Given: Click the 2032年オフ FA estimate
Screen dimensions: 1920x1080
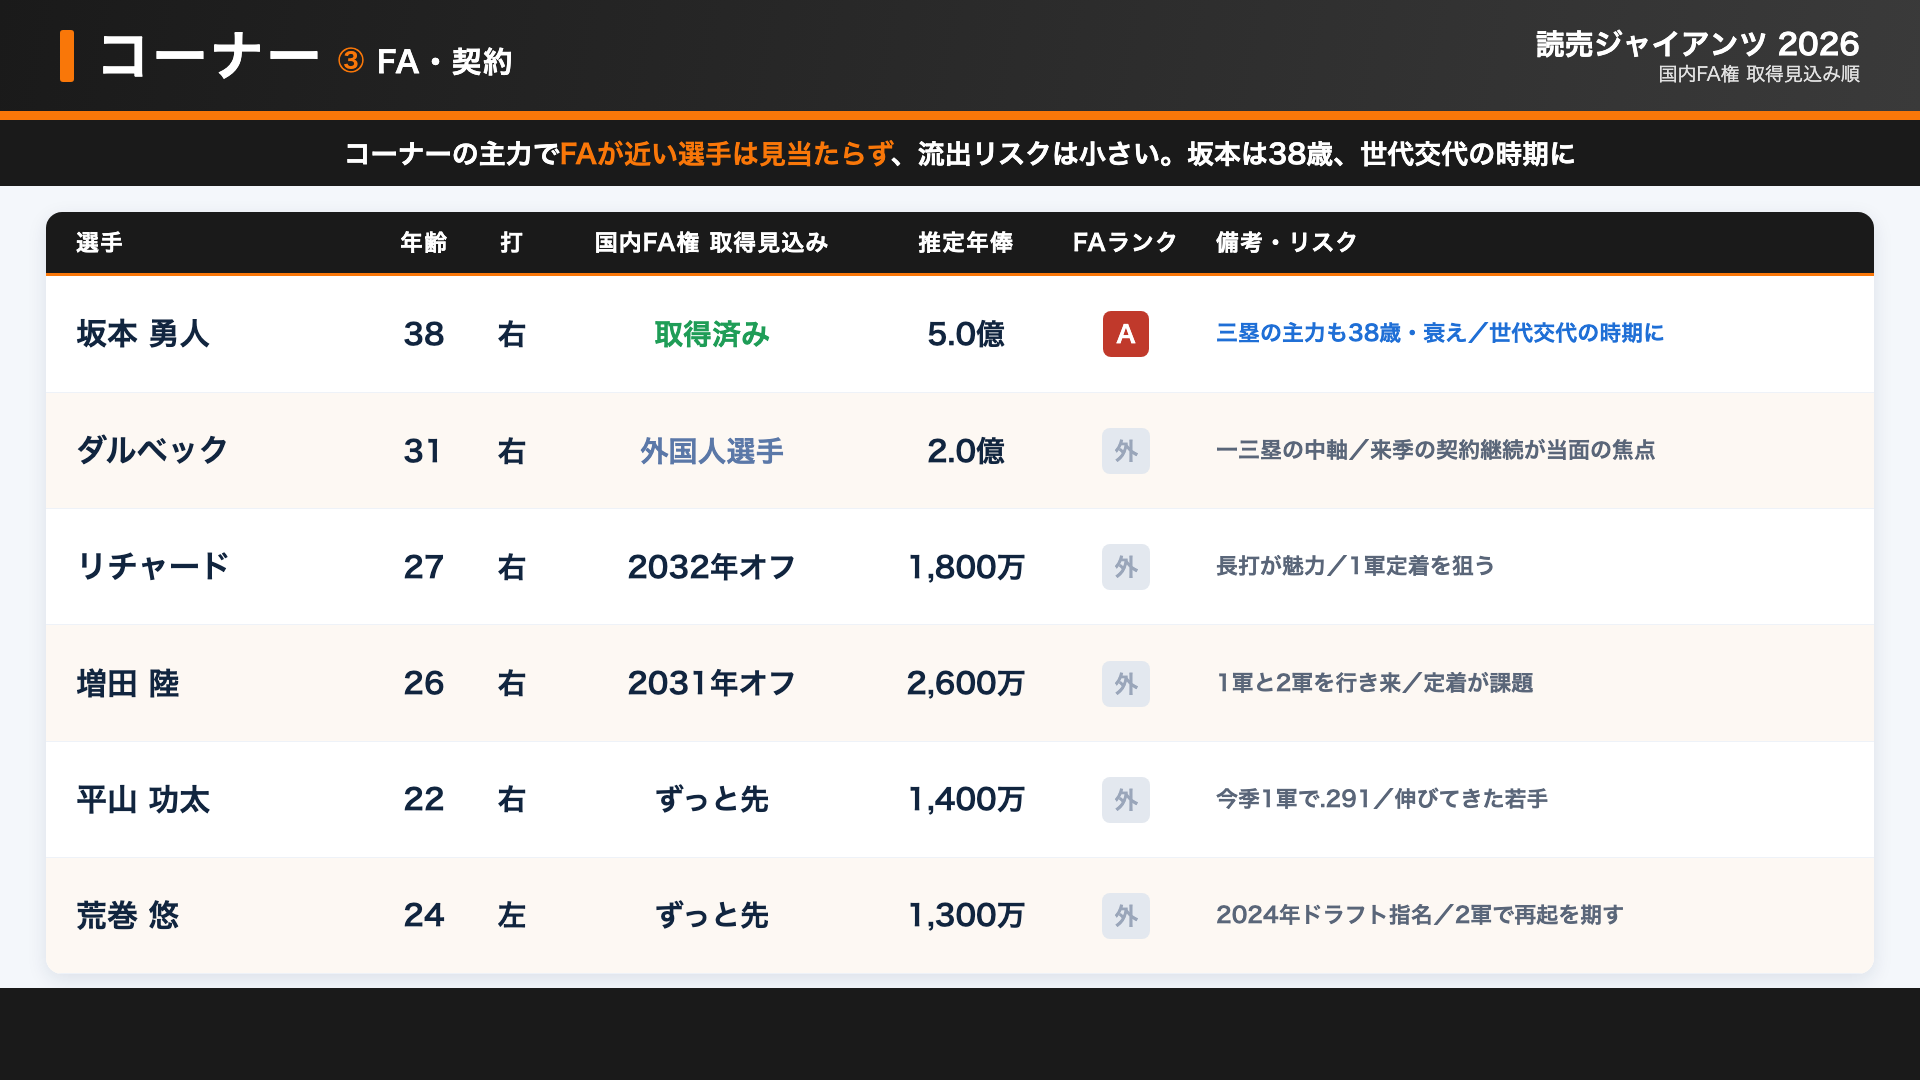Looking at the screenshot, I should tap(712, 567).
